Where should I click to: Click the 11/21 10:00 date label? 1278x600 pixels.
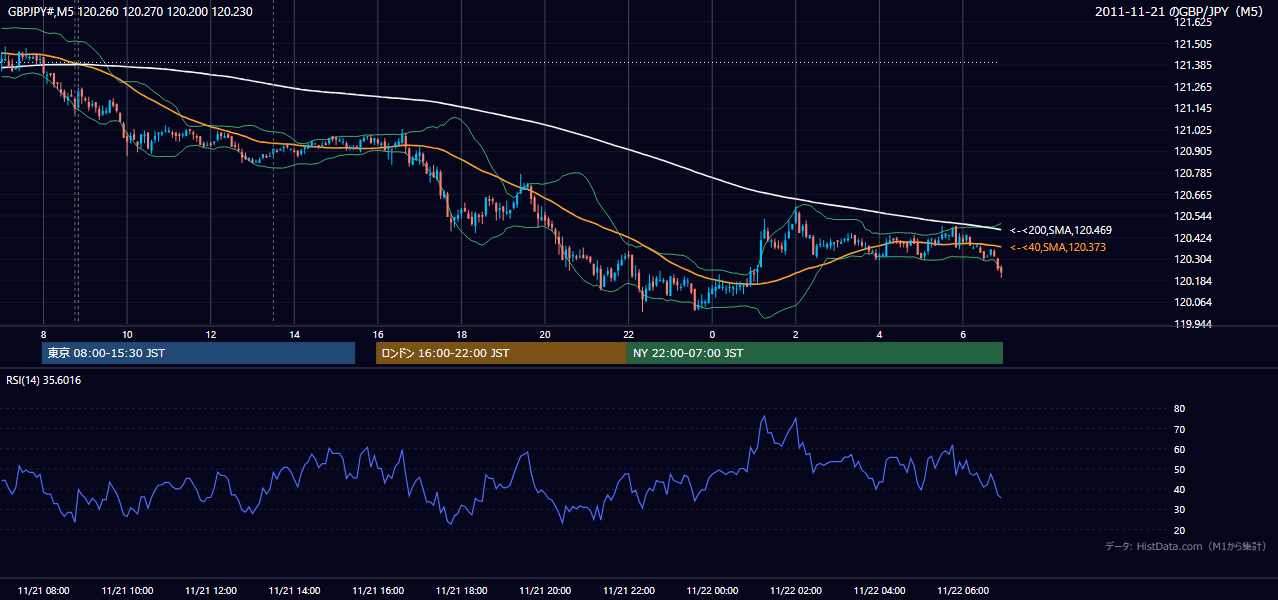(x=127, y=591)
